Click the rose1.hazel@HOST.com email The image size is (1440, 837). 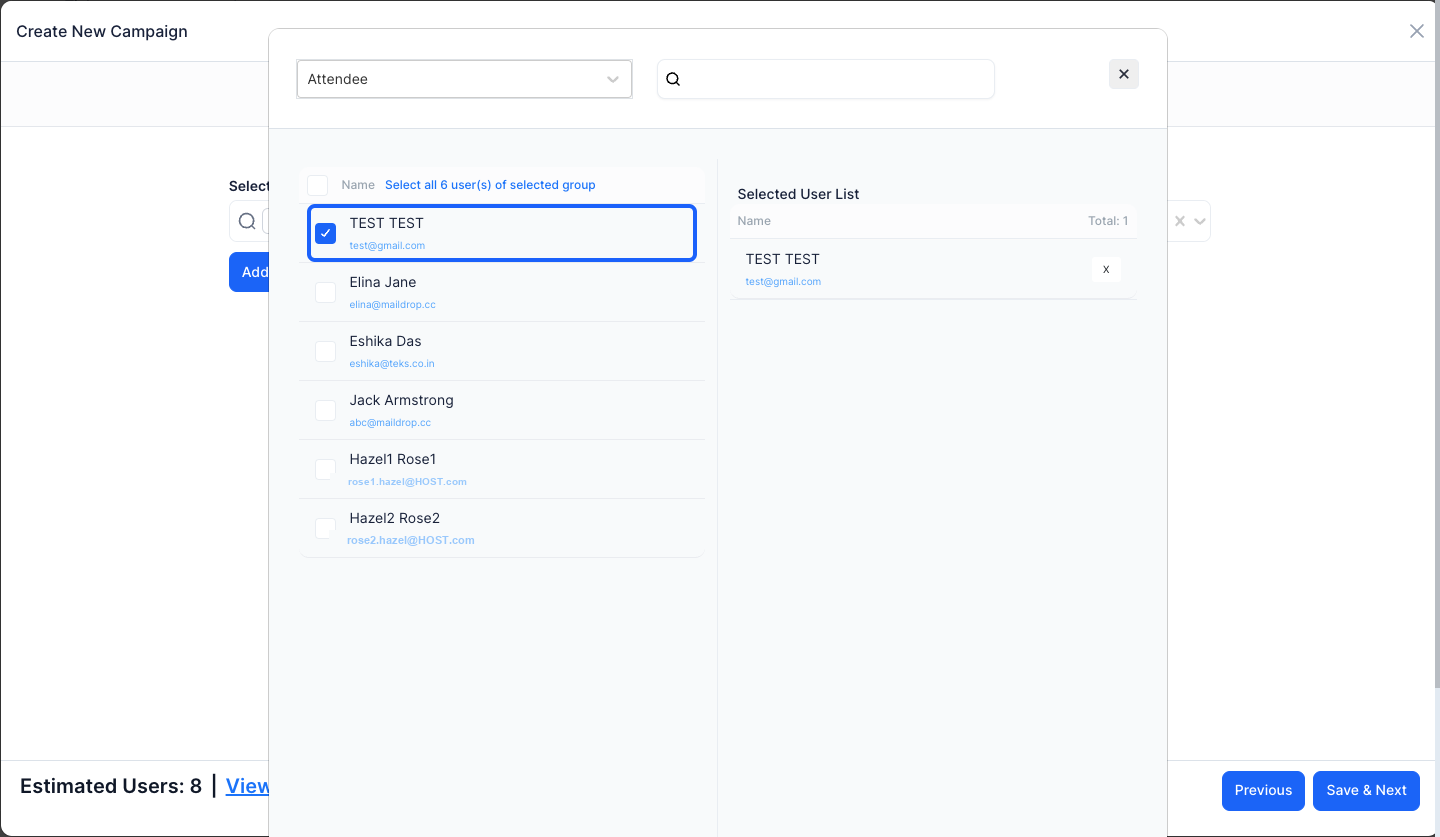pyautogui.click(x=407, y=481)
